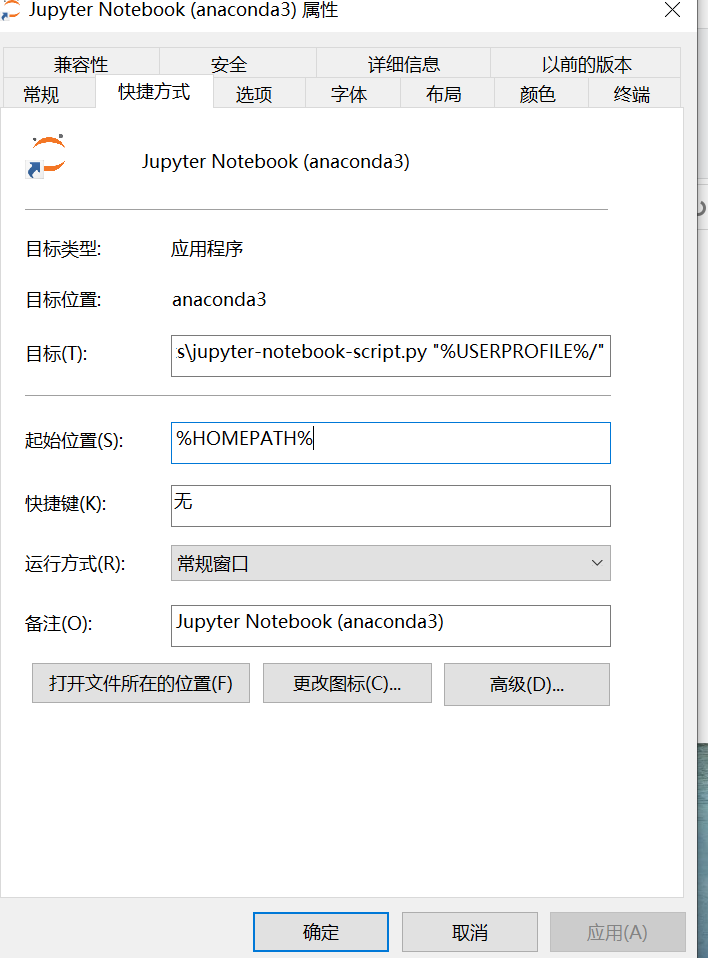Cancel with the 取消 button
This screenshot has height=958, width=708.
point(470,932)
